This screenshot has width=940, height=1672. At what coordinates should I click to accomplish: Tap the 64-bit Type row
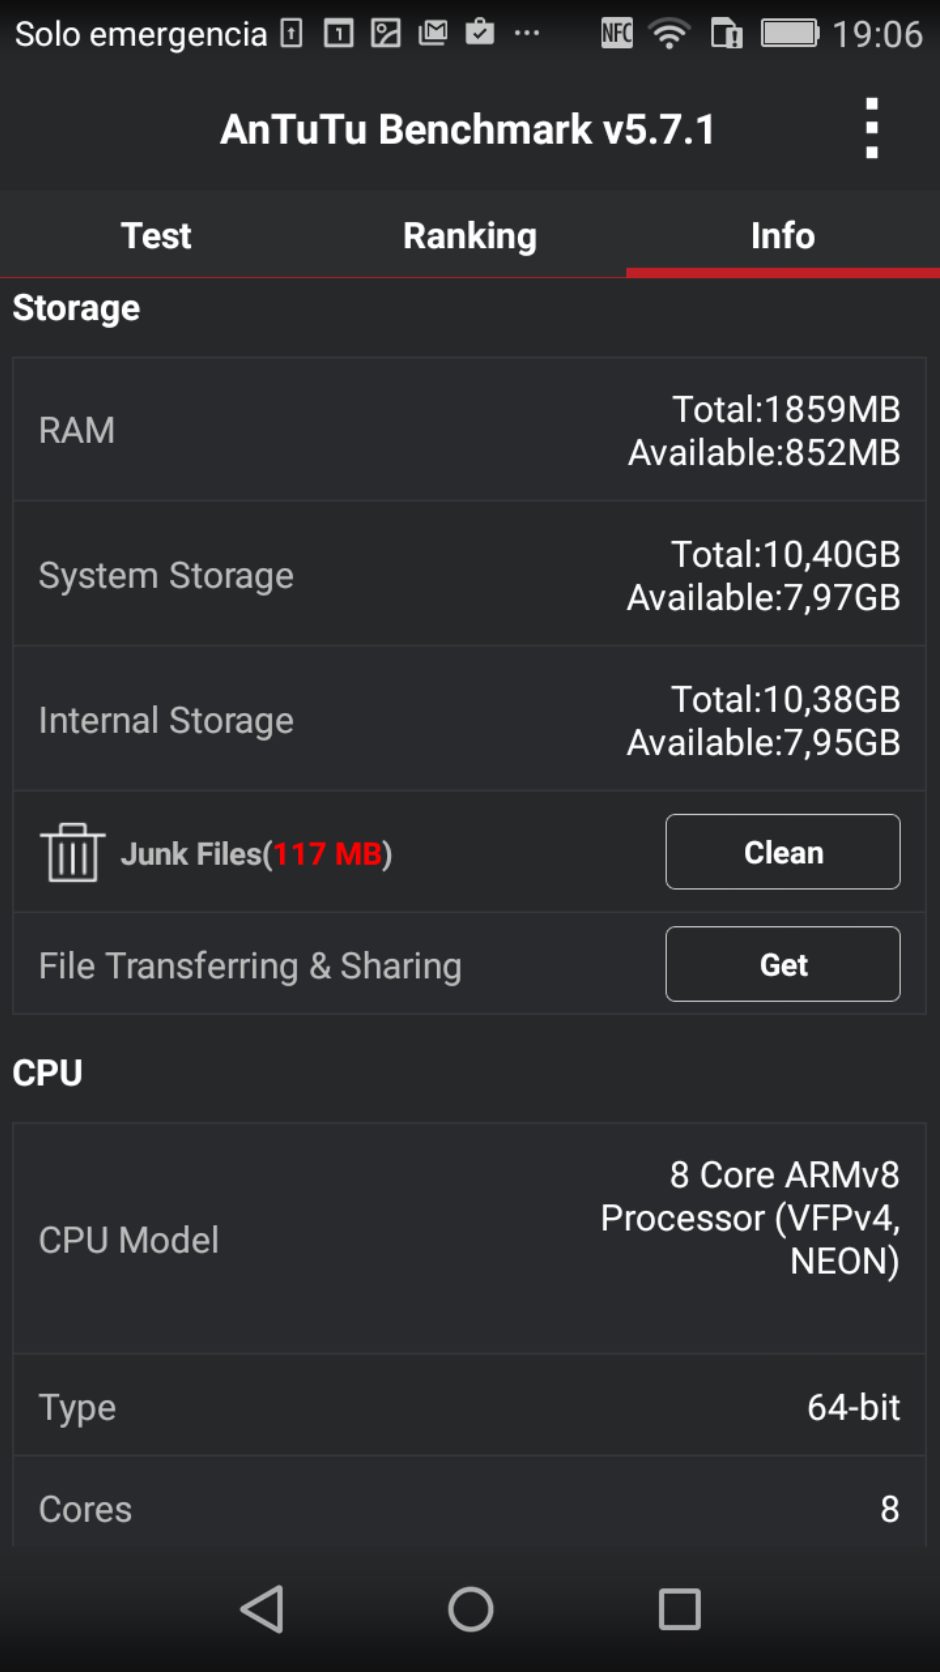469,1407
